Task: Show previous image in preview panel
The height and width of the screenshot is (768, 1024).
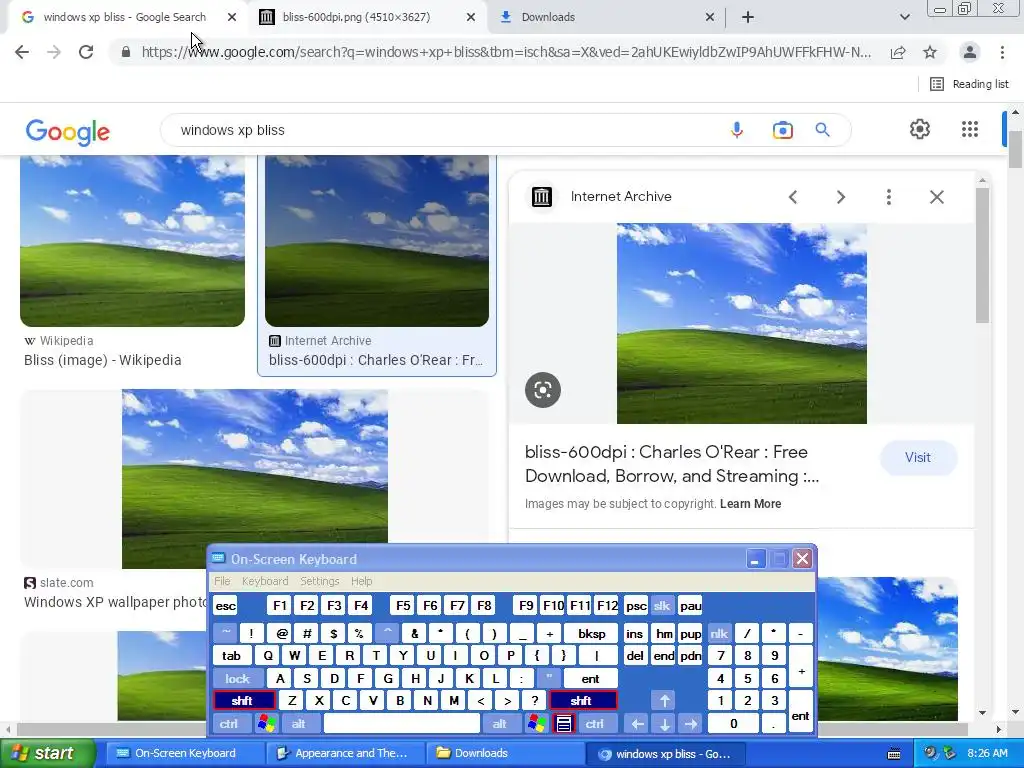Action: [793, 197]
